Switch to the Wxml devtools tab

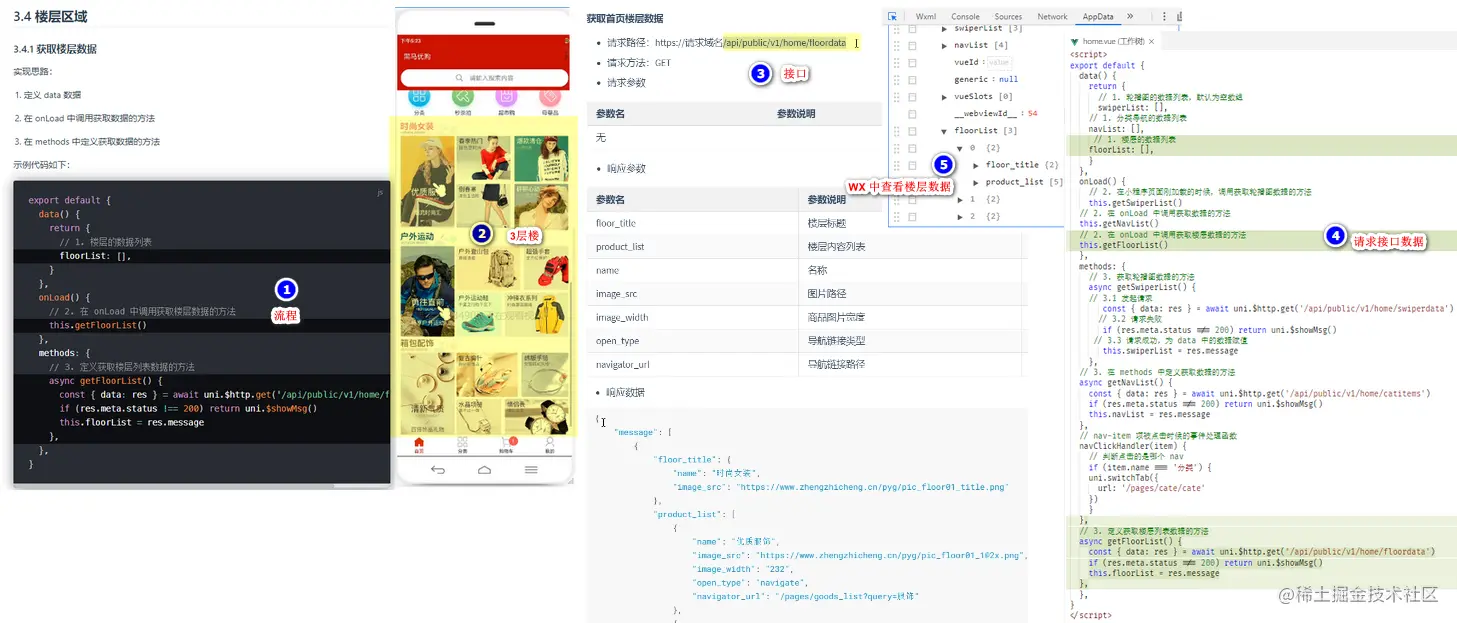[x=926, y=17]
